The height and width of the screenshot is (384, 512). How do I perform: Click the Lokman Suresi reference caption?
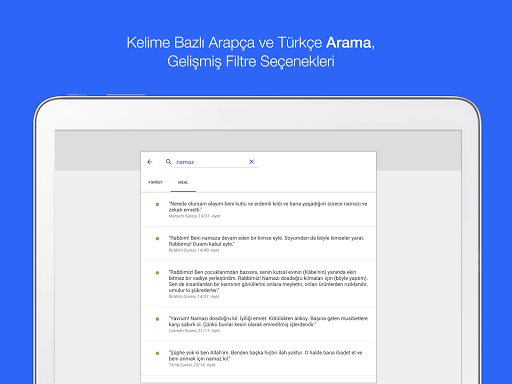tap(194, 331)
